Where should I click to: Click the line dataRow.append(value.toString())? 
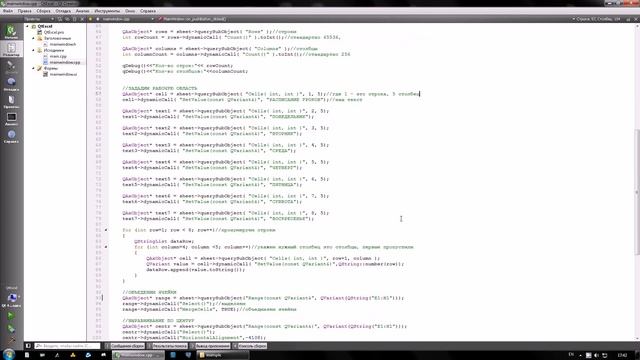[196, 270]
